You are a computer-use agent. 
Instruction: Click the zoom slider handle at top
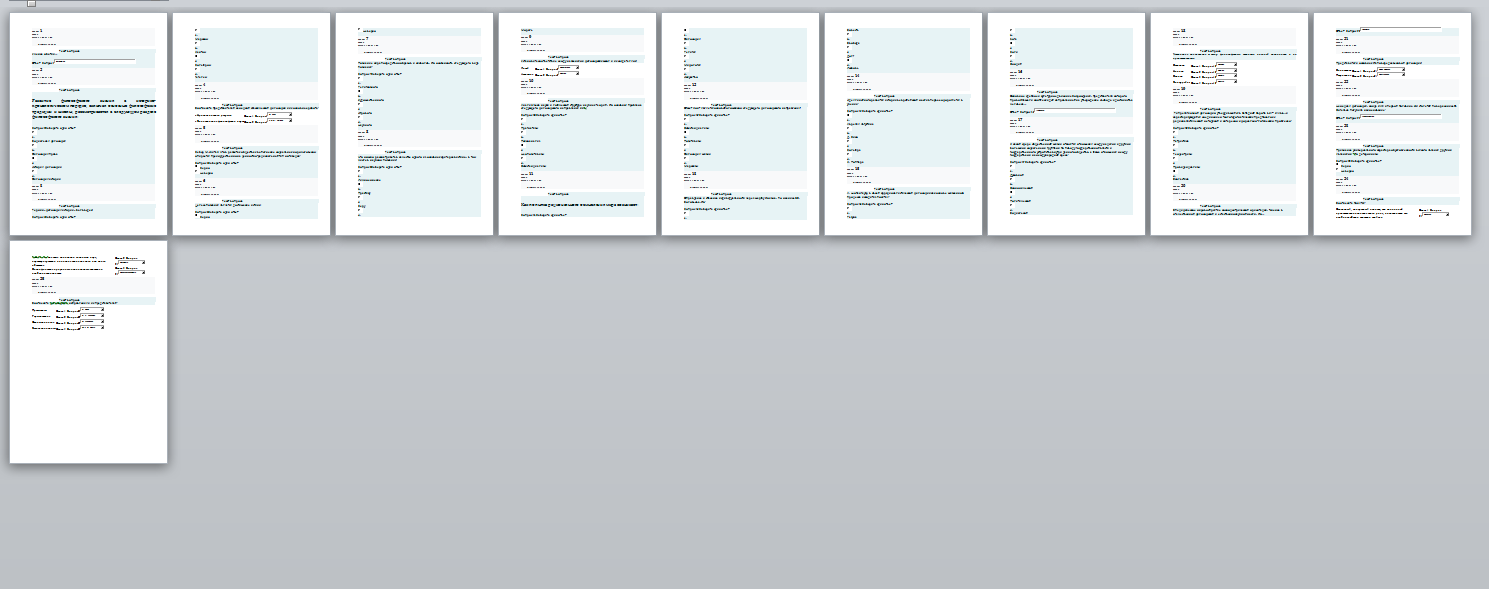[x=31, y=3]
